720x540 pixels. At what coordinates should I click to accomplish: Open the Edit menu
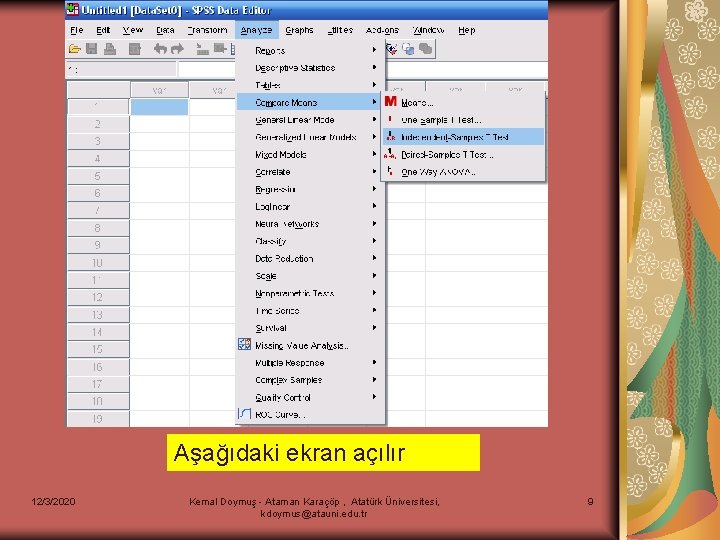click(103, 30)
